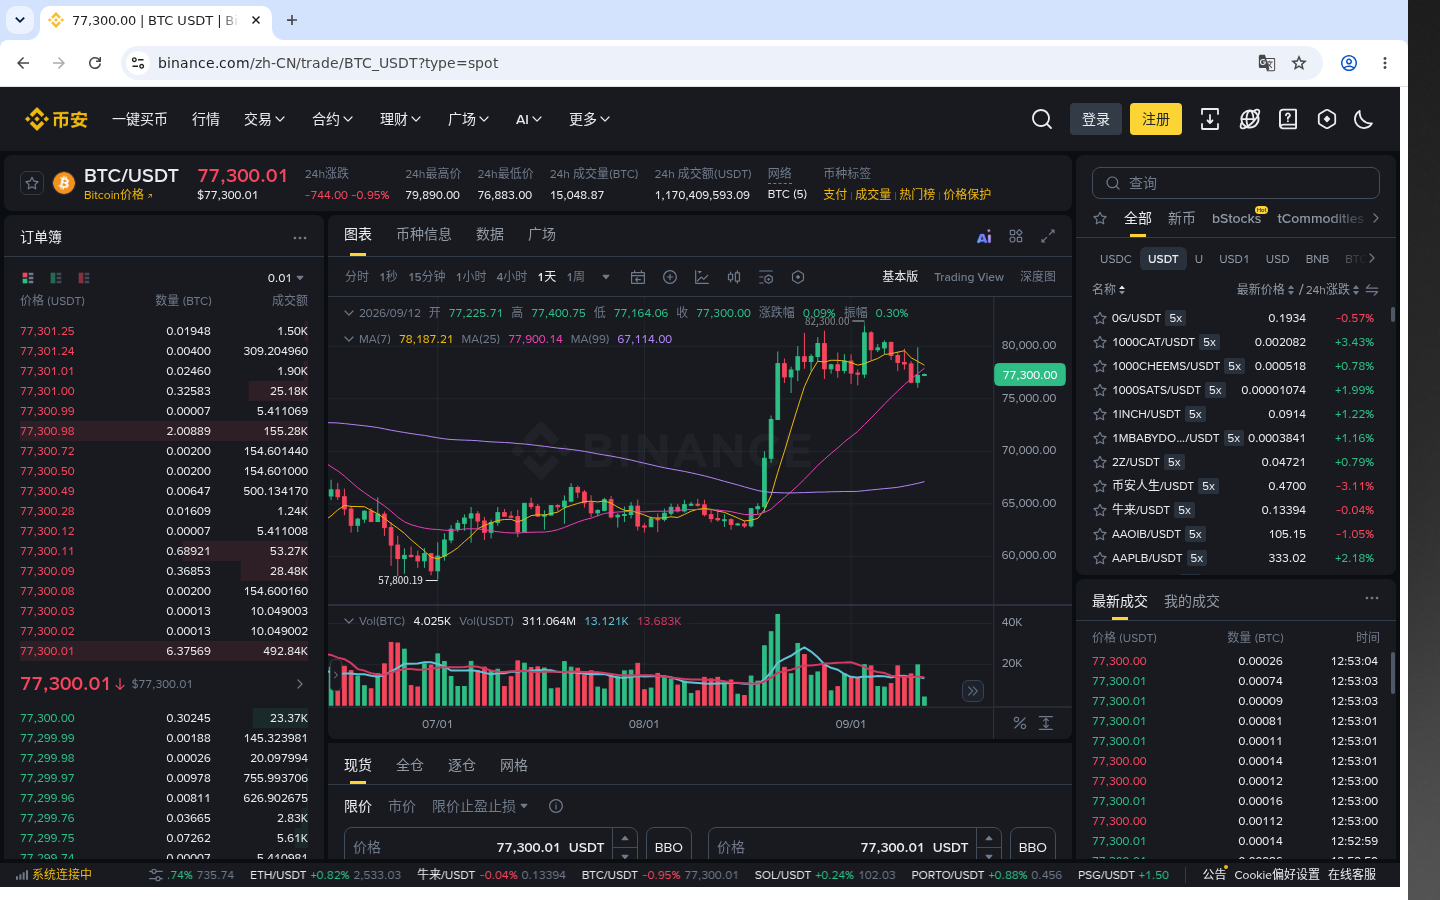This screenshot has width=1440, height=900.
Task: Click the download app icon in header
Action: [x=1210, y=119]
